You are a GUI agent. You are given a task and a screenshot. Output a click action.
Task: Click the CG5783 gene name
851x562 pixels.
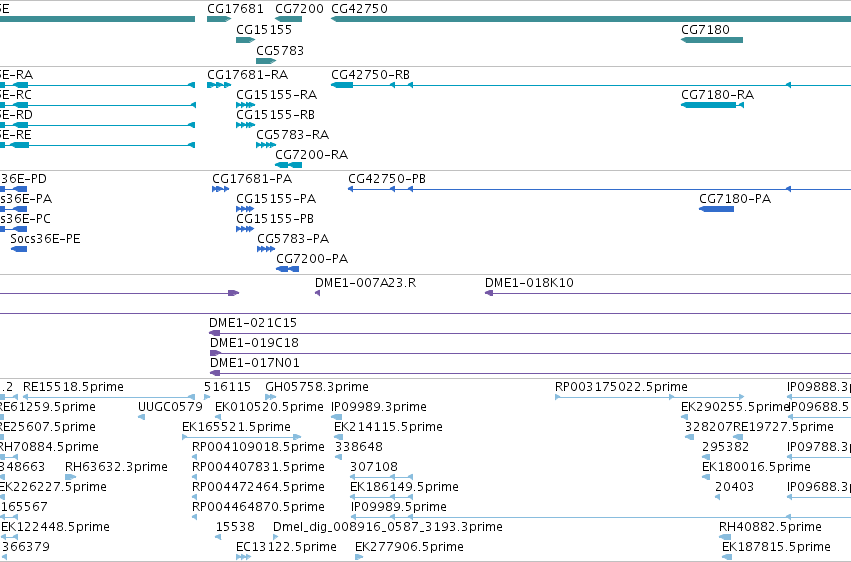point(280,50)
